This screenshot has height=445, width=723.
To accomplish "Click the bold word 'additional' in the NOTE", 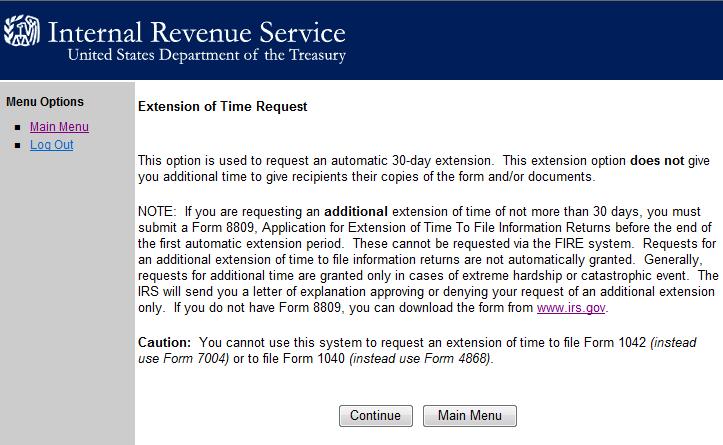I will [356, 212].
